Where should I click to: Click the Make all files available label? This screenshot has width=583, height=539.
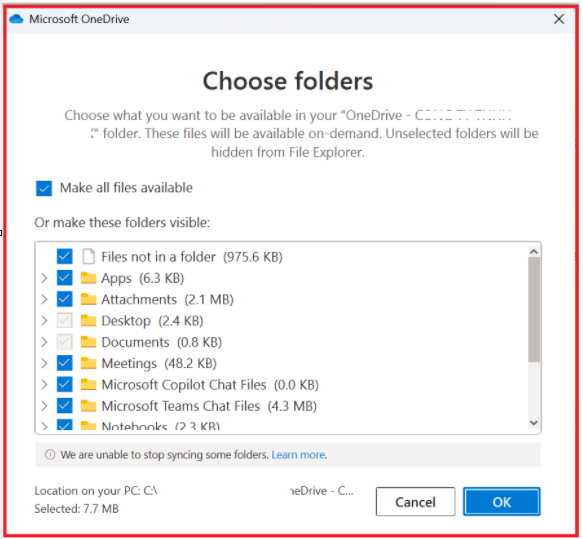[x=126, y=188]
